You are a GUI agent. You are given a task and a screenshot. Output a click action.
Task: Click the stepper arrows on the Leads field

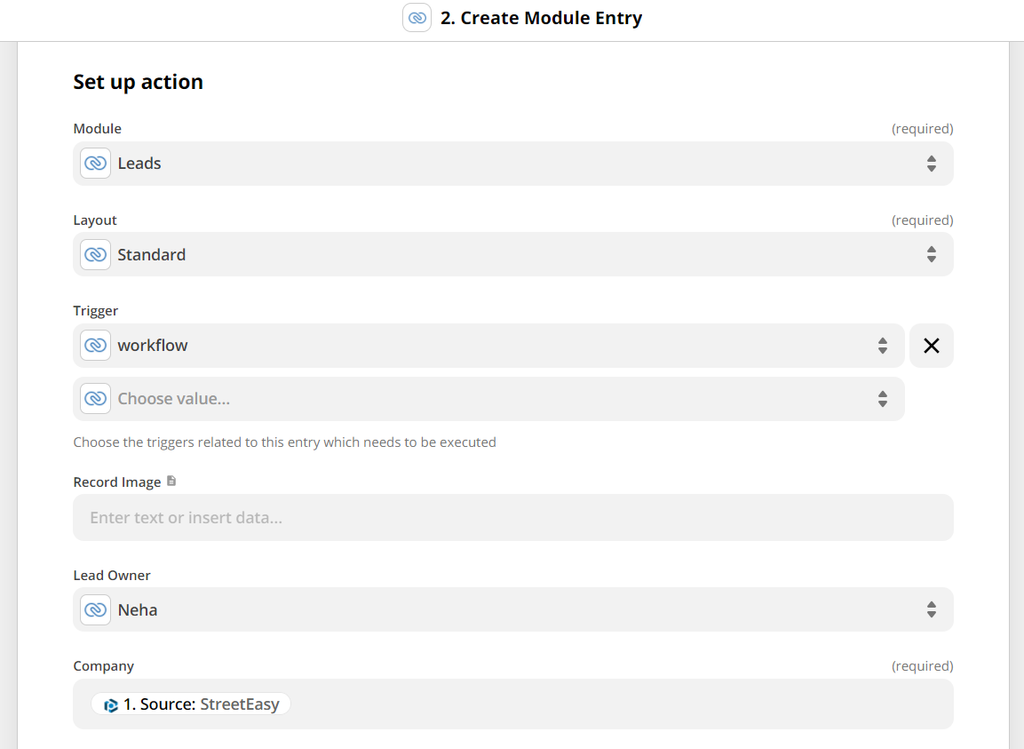tap(931, 162)
